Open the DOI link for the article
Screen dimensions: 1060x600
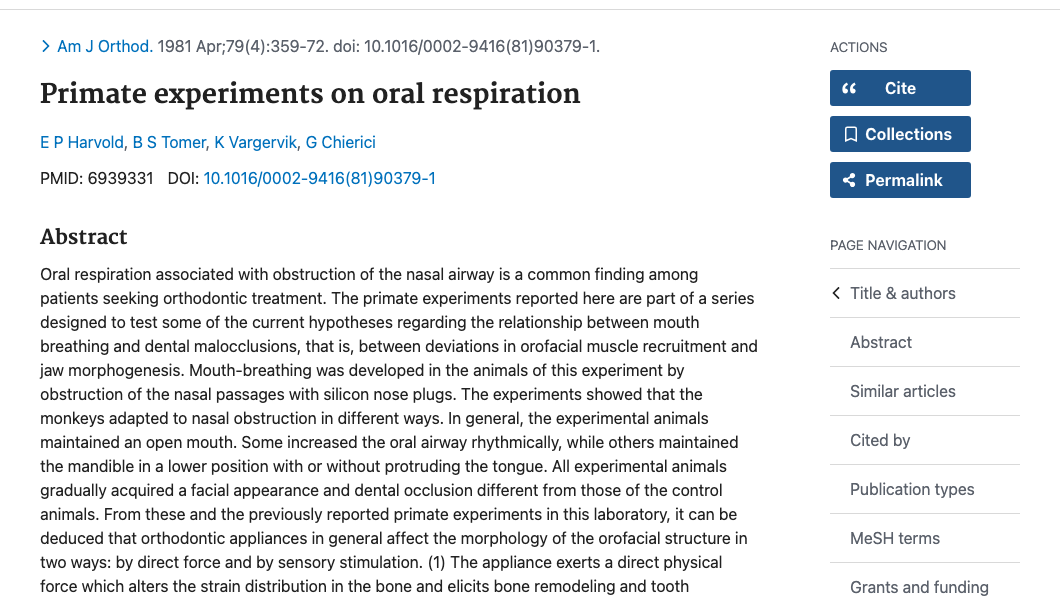(x=319, y=178)
